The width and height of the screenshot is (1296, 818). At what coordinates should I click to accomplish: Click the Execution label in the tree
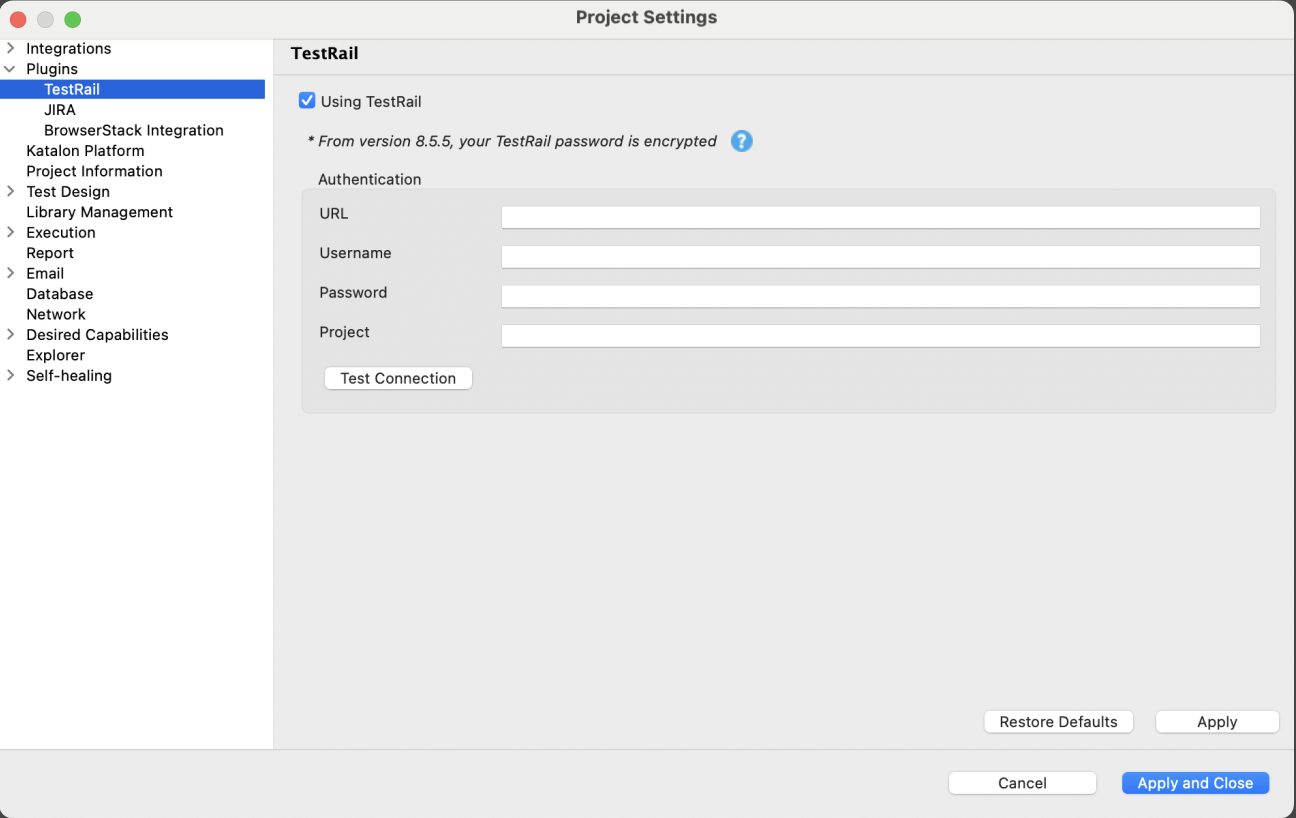coord(61,232)
